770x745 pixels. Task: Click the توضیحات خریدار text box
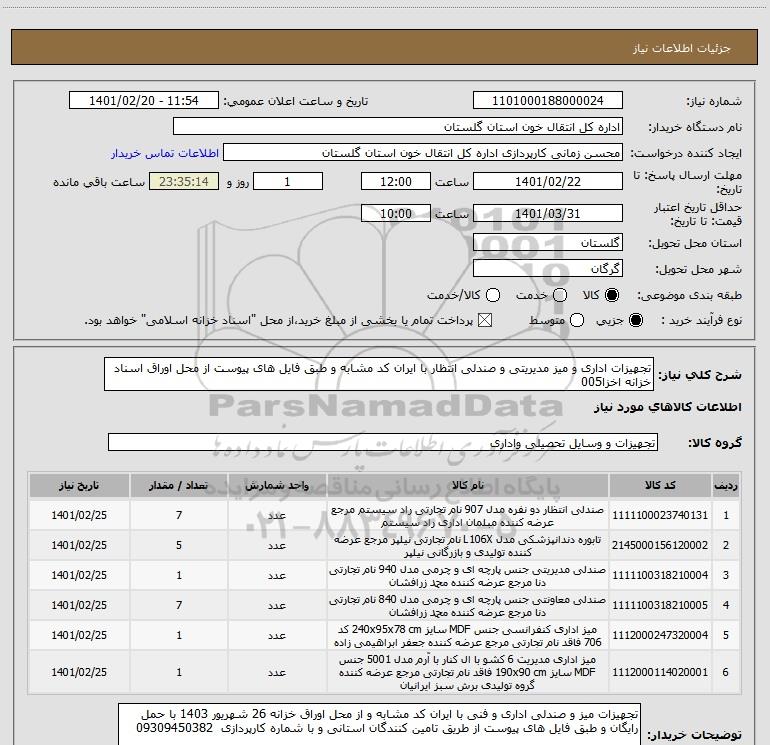[x=379, y=725]
